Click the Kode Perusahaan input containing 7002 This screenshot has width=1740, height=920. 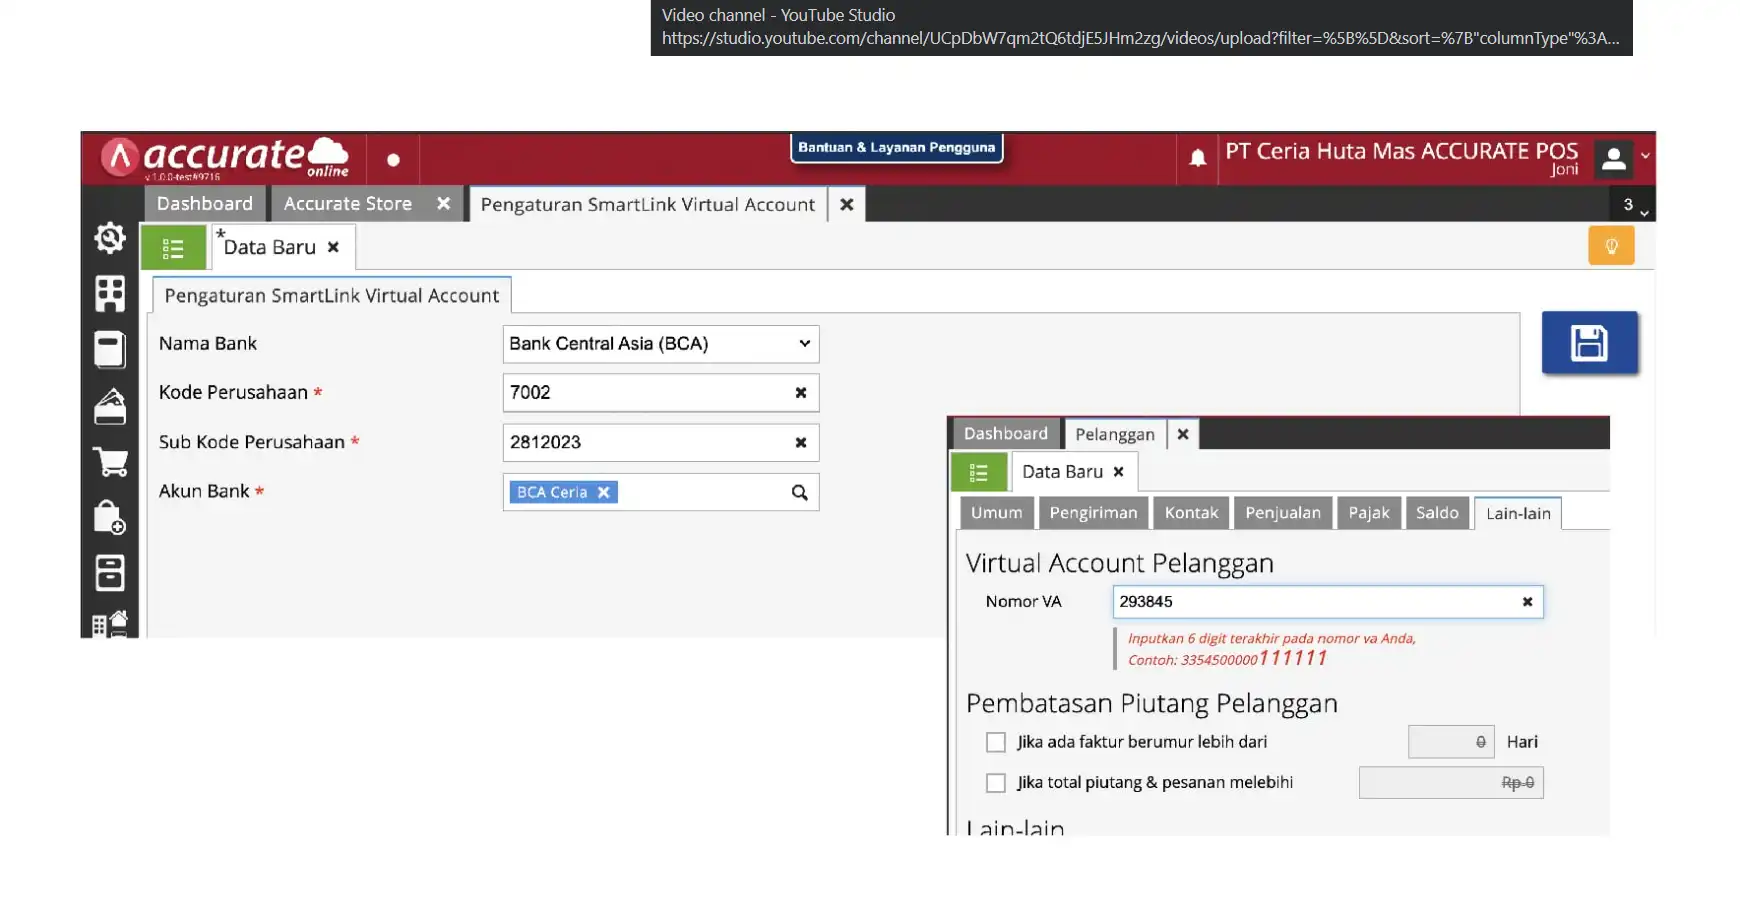point(661,393)
